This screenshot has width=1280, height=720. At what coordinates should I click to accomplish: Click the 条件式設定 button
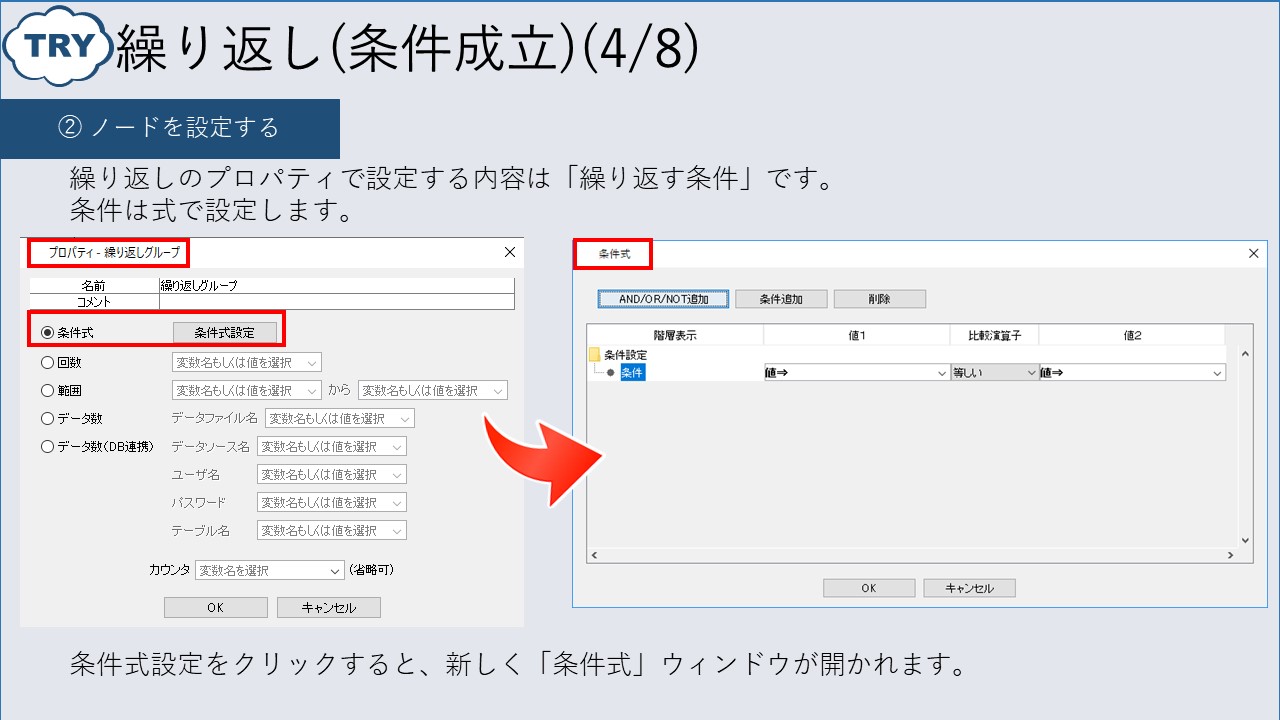coord(224,333)
